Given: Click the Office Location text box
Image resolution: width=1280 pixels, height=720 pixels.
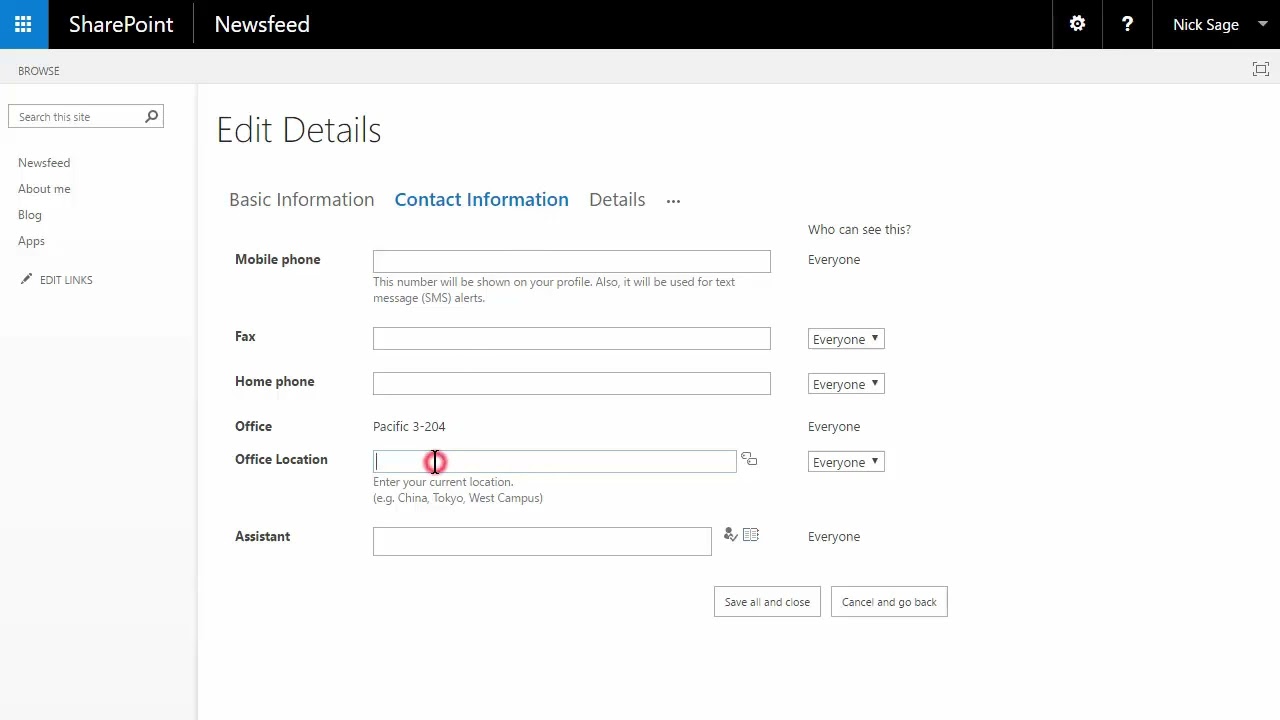Looking at the screenshot, I should coord(555,461).
